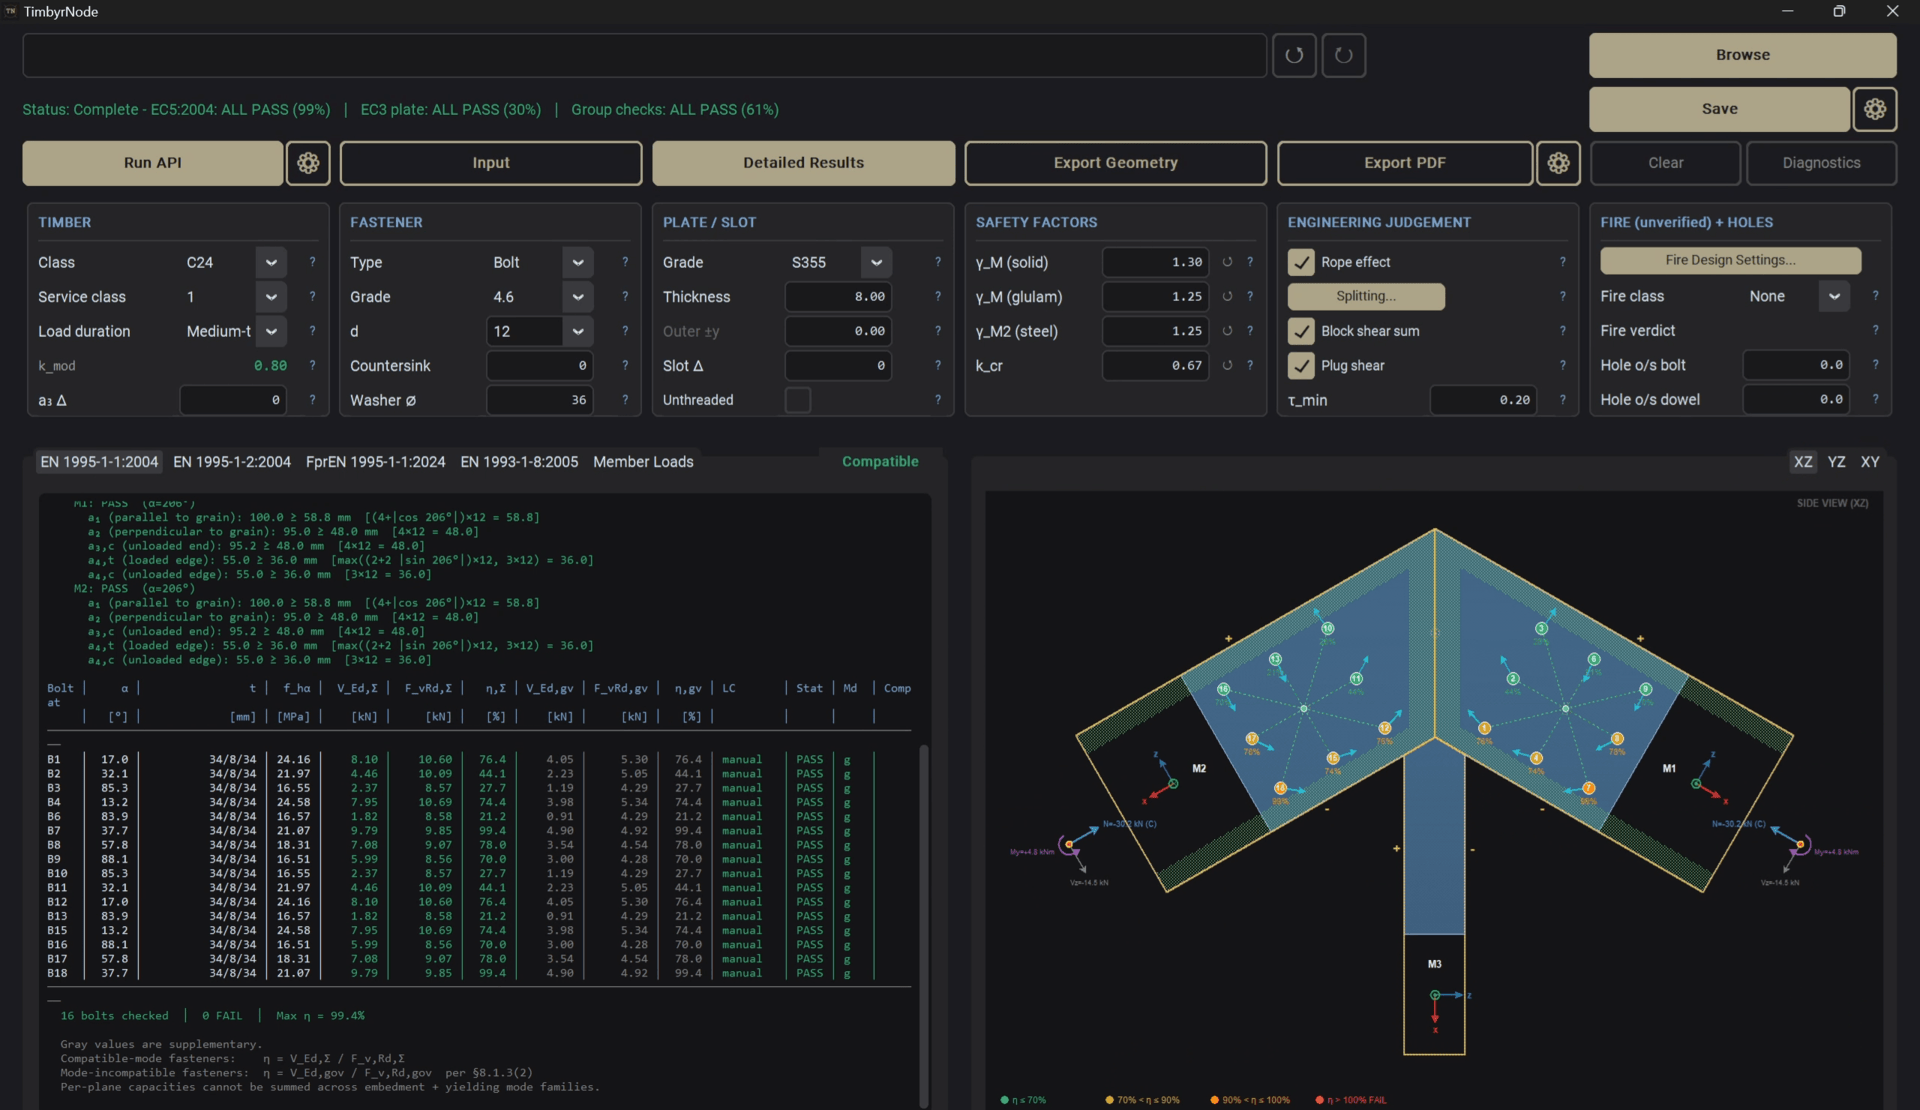Expand Load duration dropdown
This screenshot has height=1110, width=1920.
pyautogui.click(x=271, y=331)
